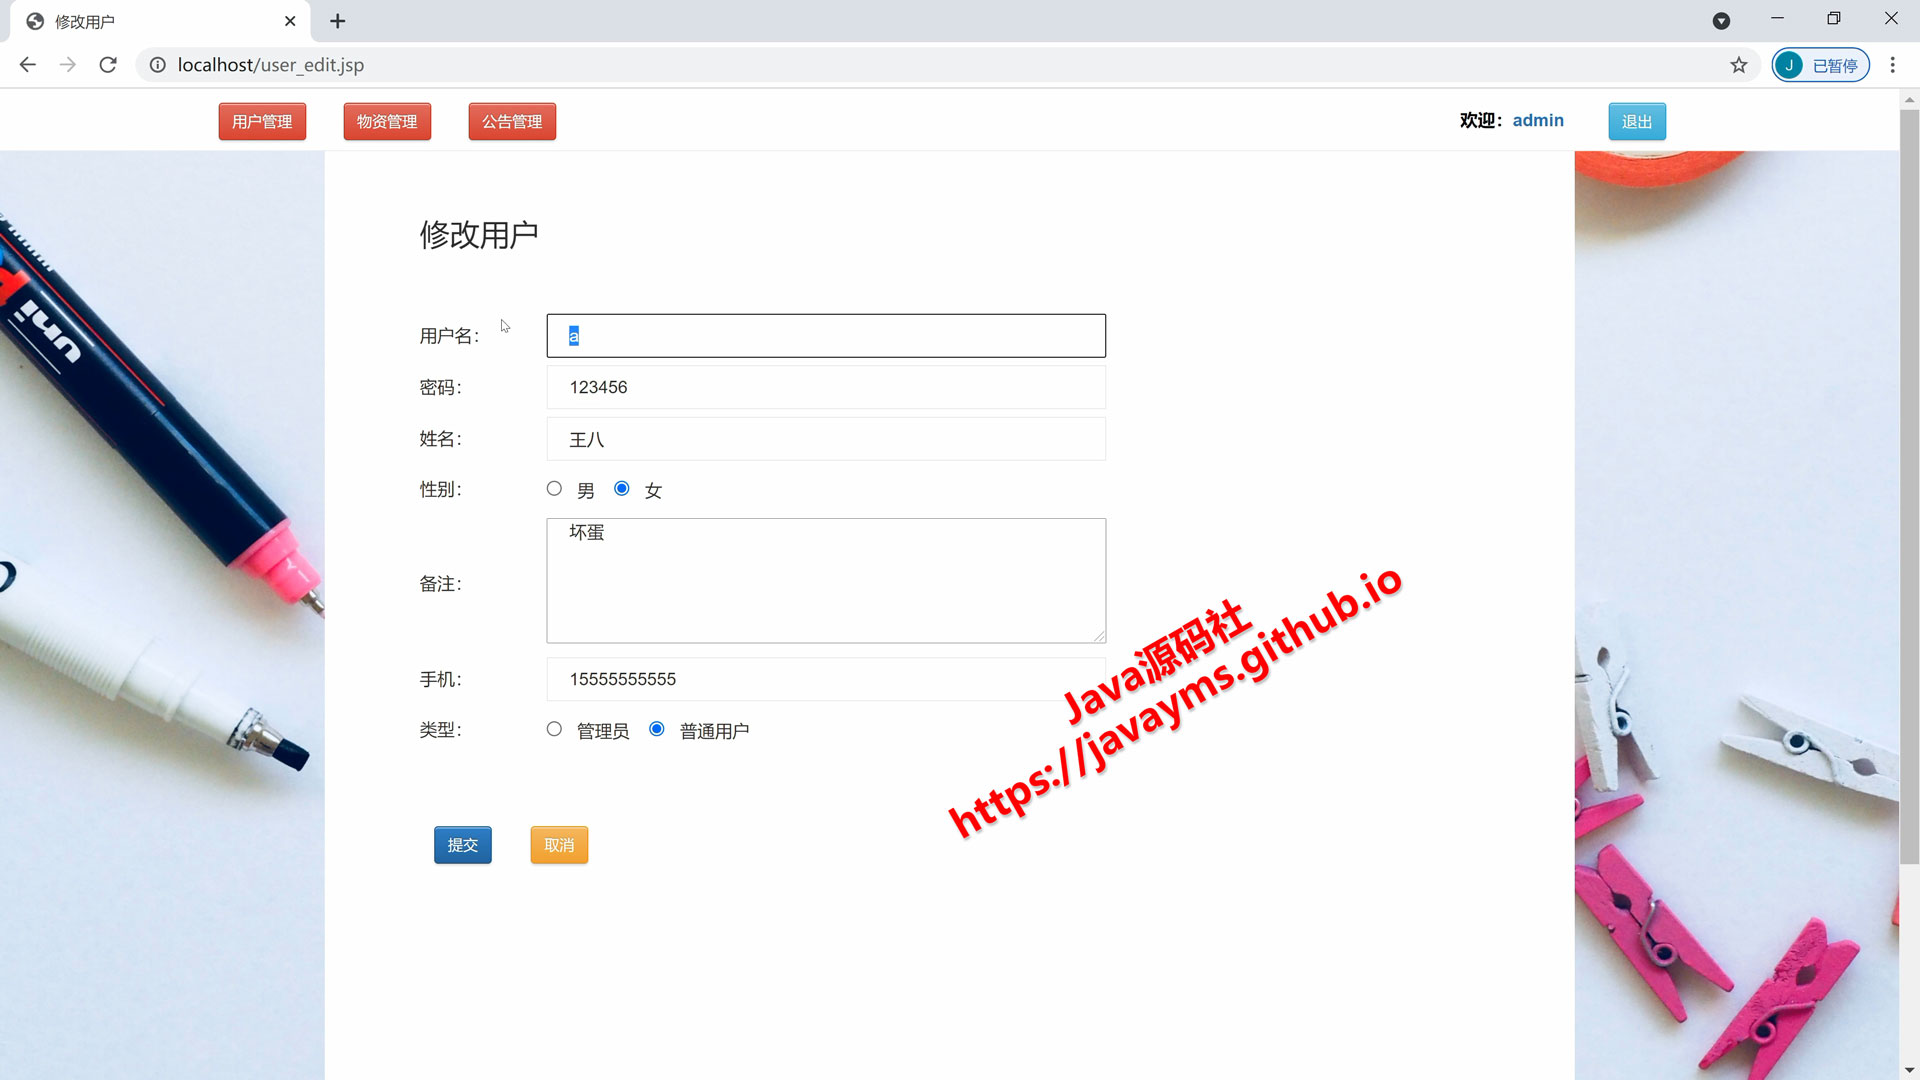Image resolution: width=1920 pixels, height=1080 pixels.
Task: Select the 管理员 type radio button
Action: (x=554, y=729)
